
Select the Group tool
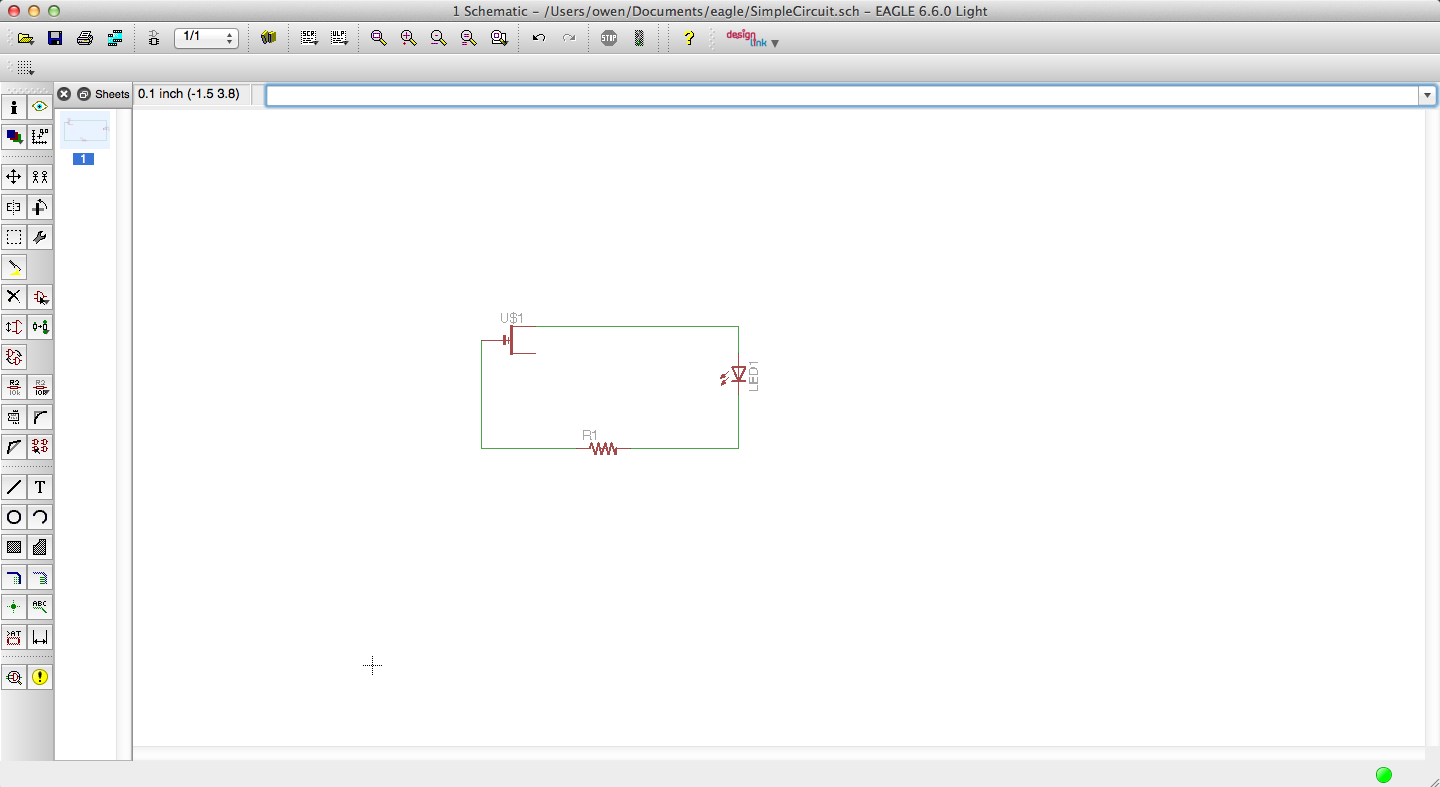tap(14, 237)
